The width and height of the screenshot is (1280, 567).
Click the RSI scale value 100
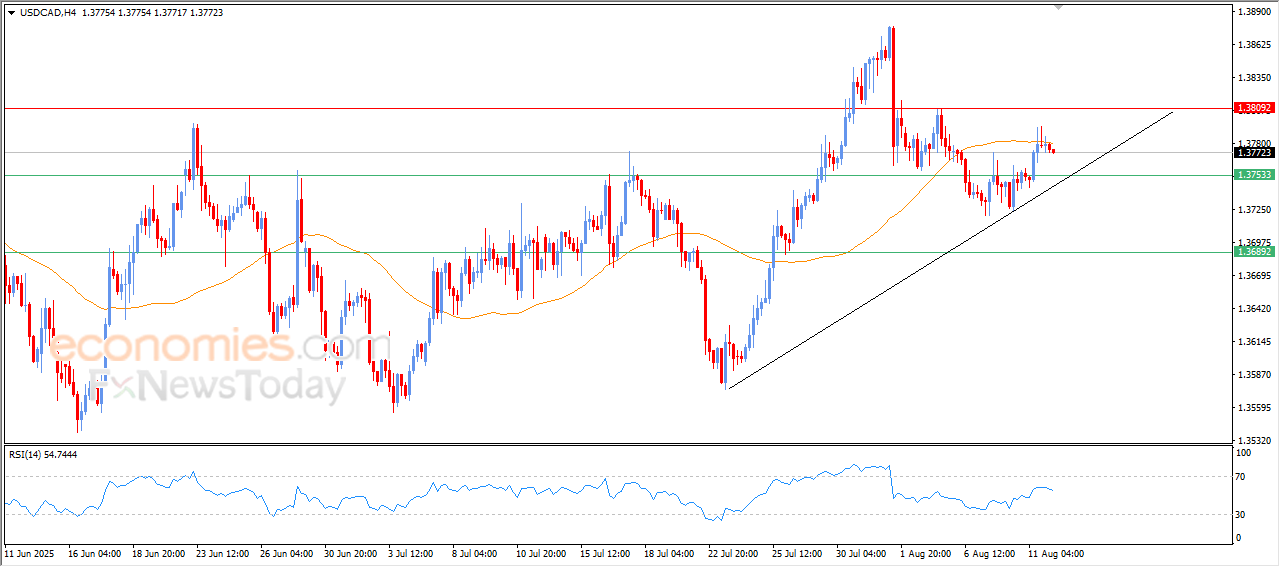click(x=1245, y=453)
